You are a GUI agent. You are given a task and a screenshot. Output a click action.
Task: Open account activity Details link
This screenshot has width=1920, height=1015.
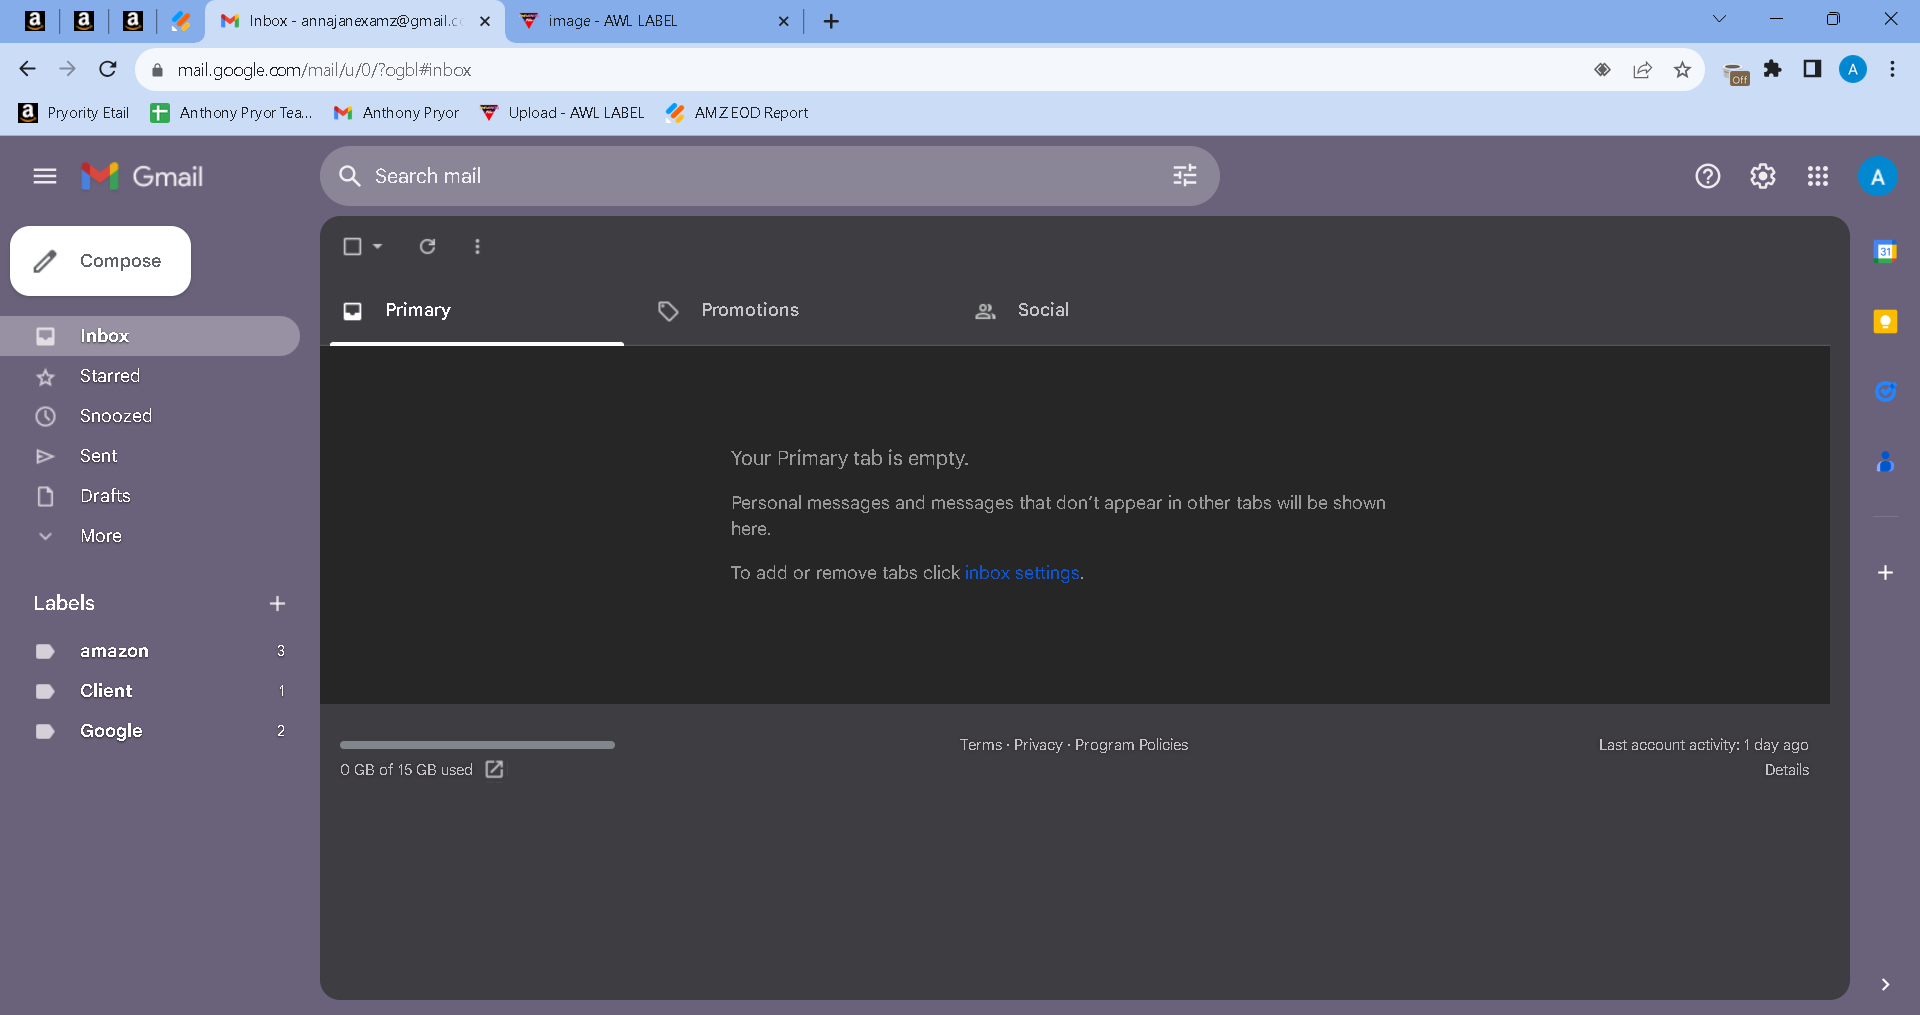[1786, 770]
